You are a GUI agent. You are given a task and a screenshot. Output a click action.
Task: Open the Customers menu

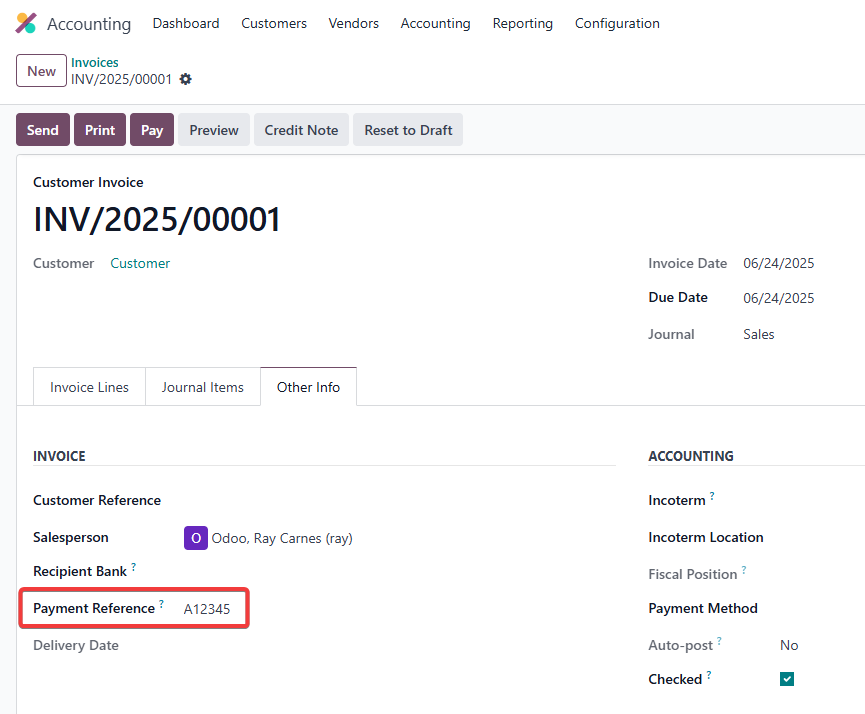(274, 23)
